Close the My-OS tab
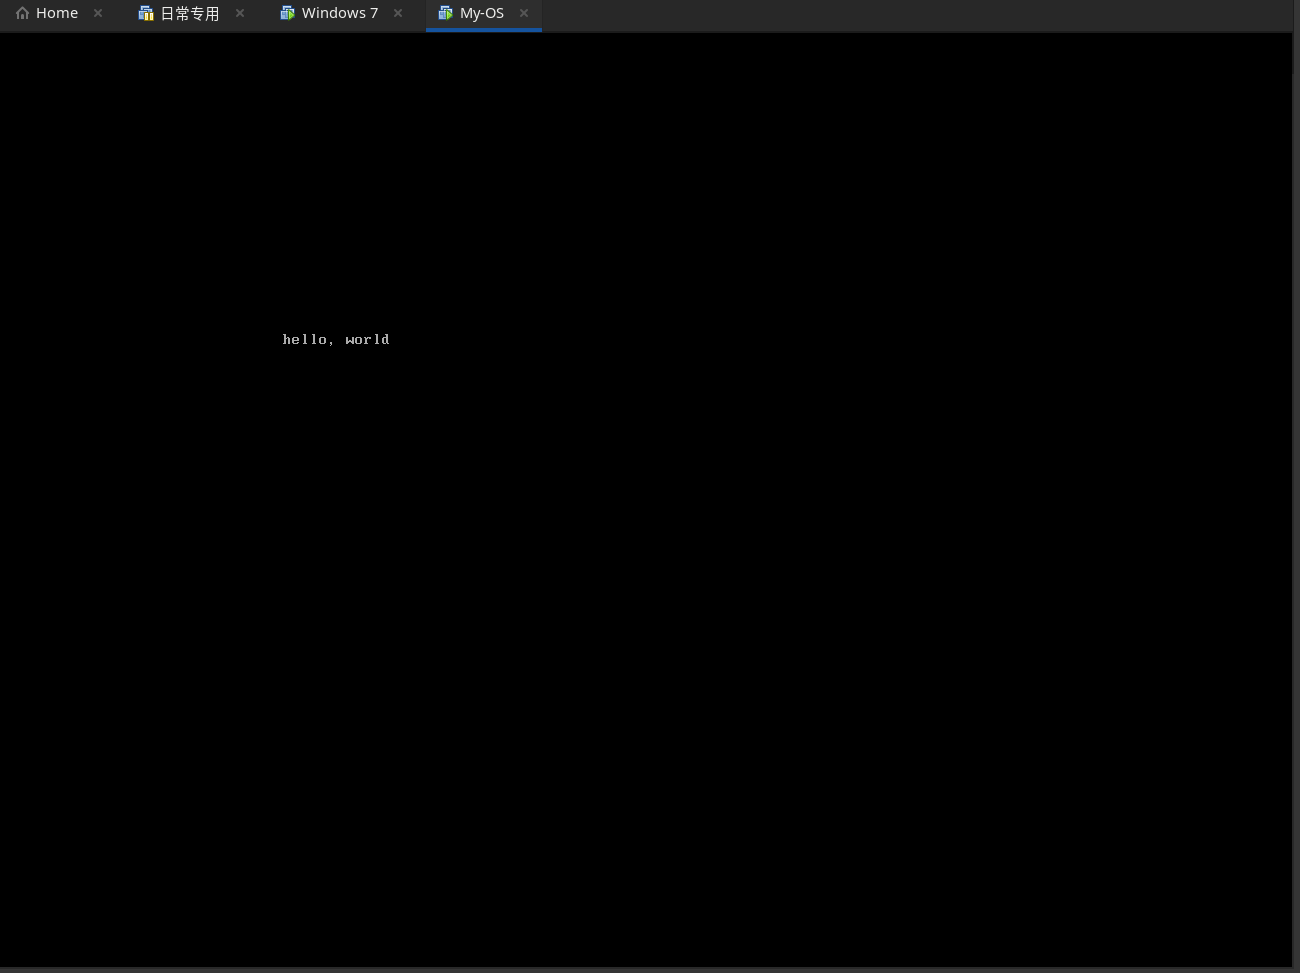The height and width of the screenshot is (973, 1300). [x=524, y=13]
